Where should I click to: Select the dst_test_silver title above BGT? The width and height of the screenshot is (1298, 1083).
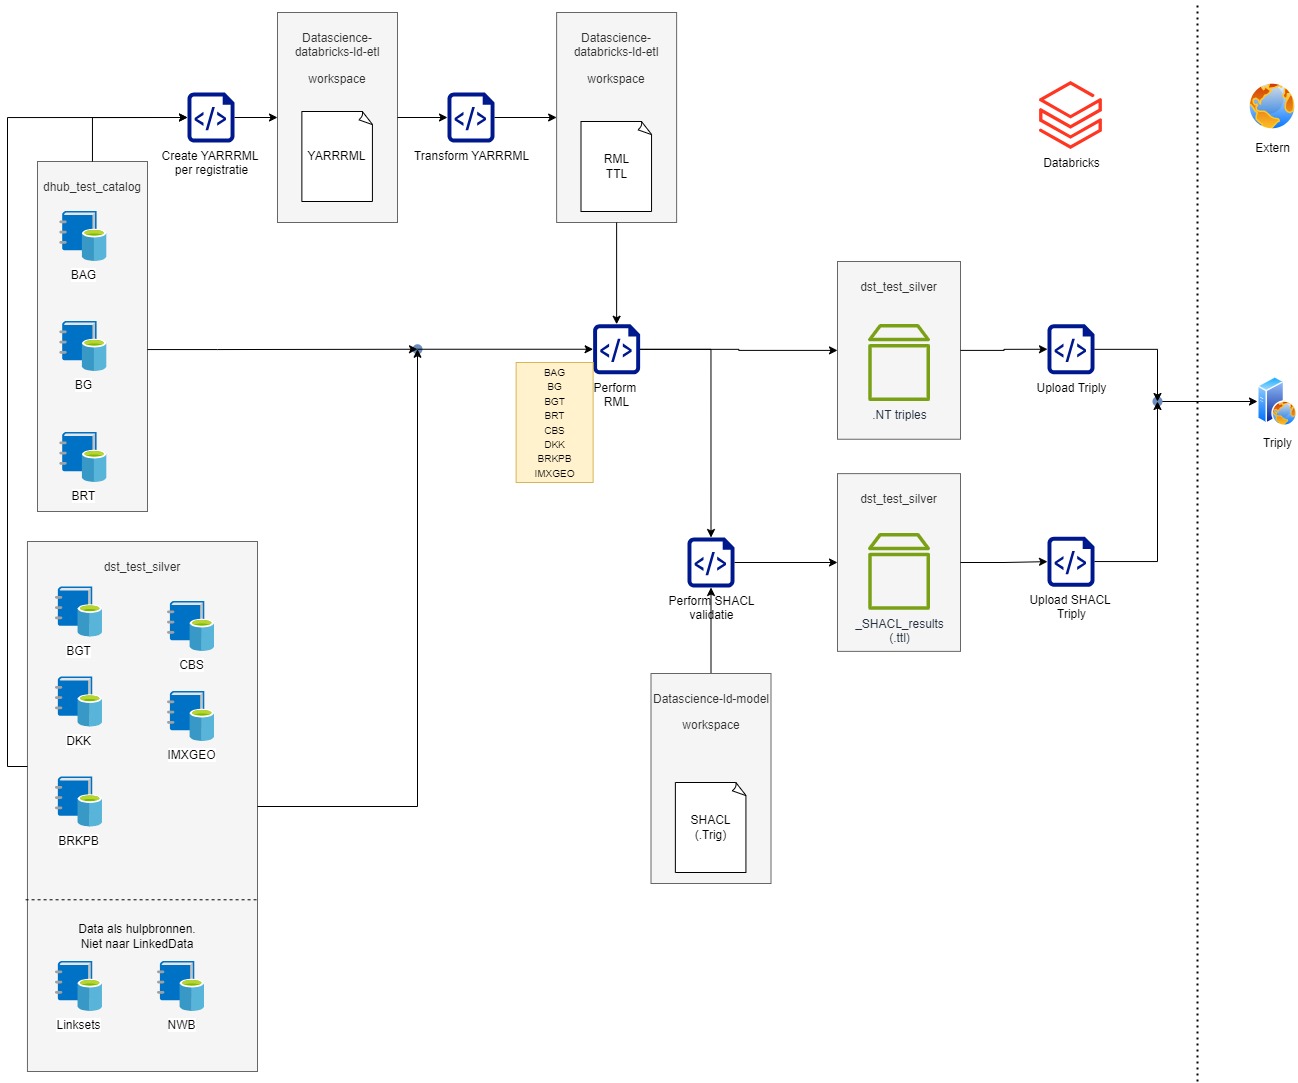[x=142, y=567]
